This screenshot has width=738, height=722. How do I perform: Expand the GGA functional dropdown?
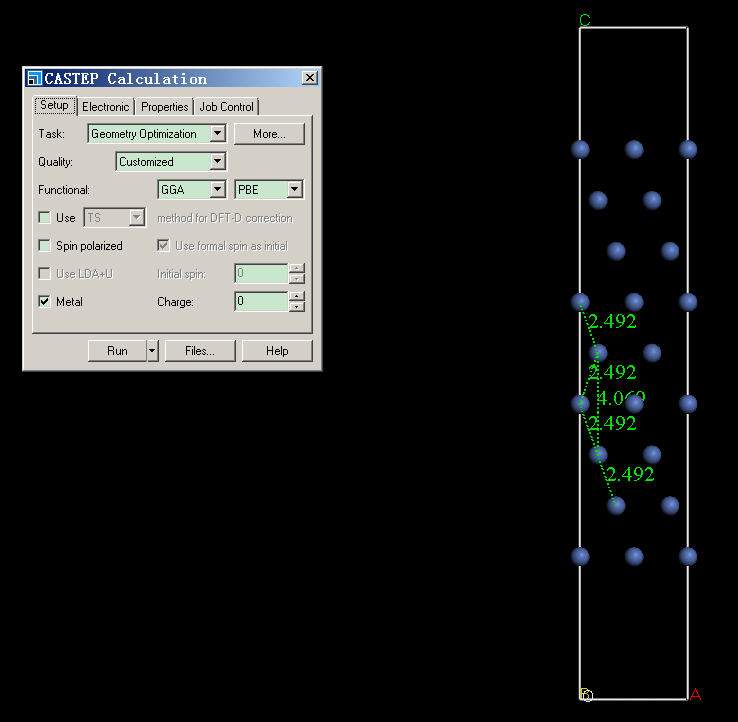[217, 189]
